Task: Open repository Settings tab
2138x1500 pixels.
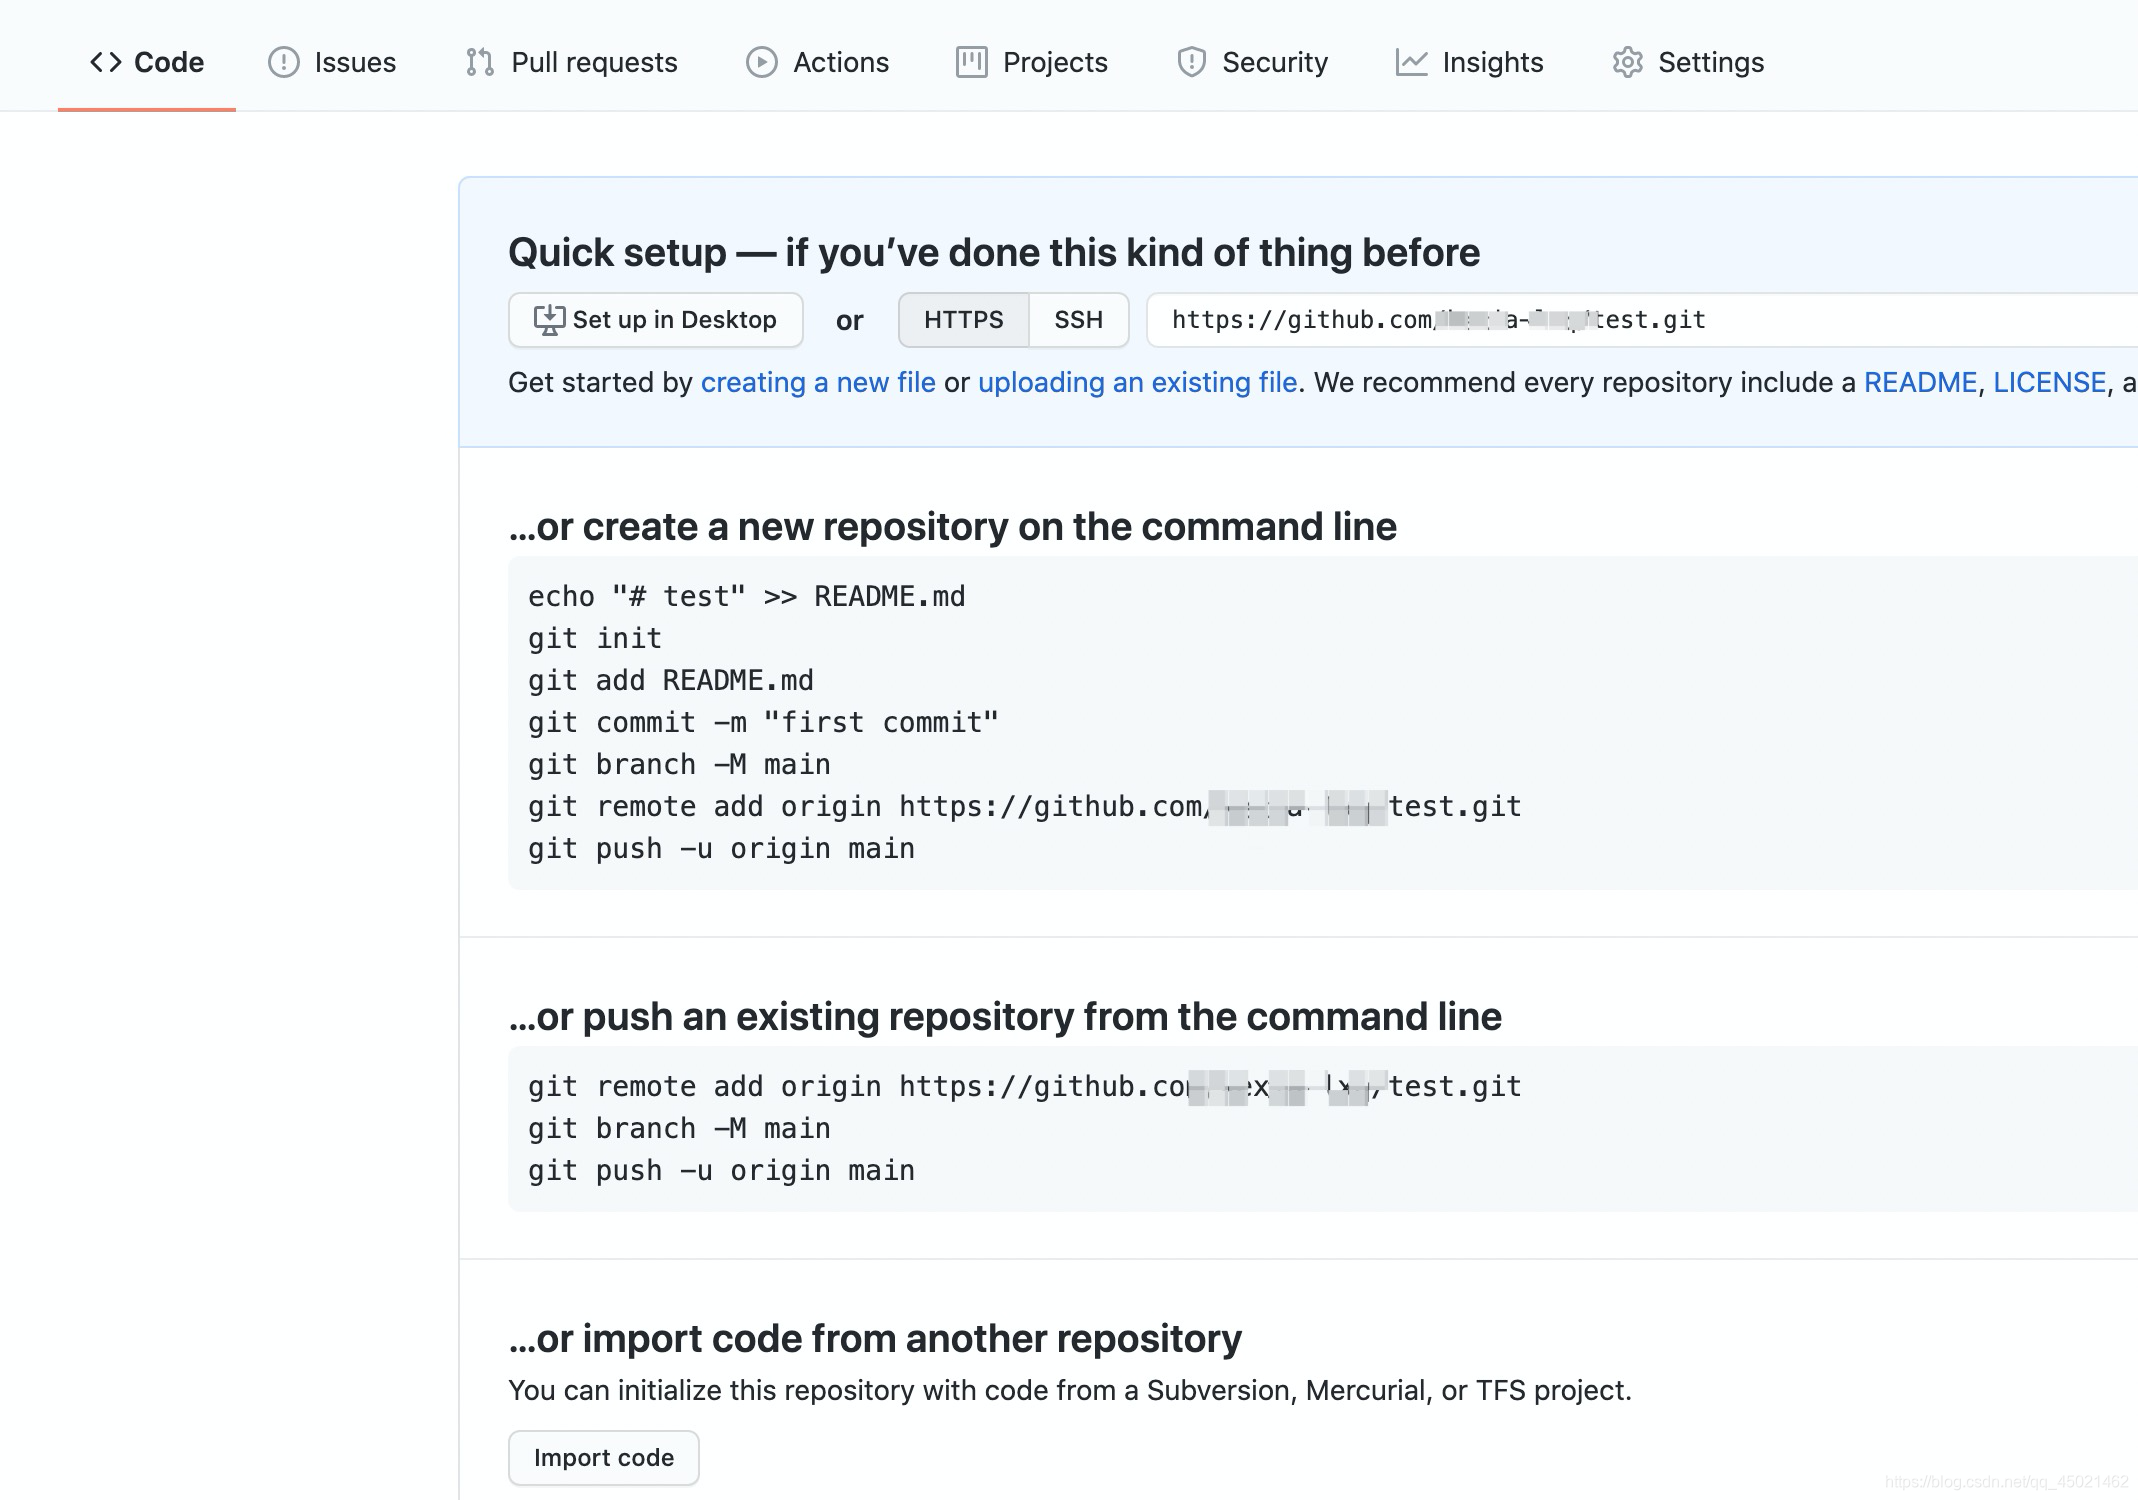Action: coord(1688,62)
